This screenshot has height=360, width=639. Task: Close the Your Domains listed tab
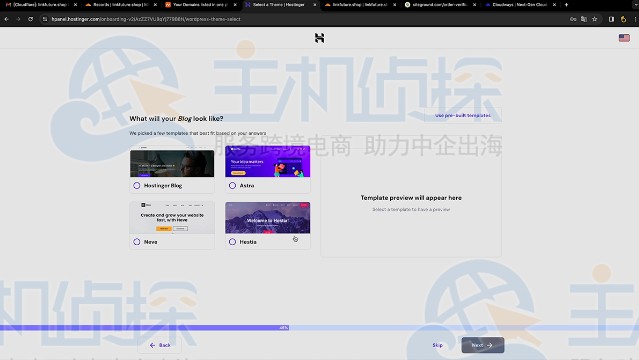click(235, 5)
